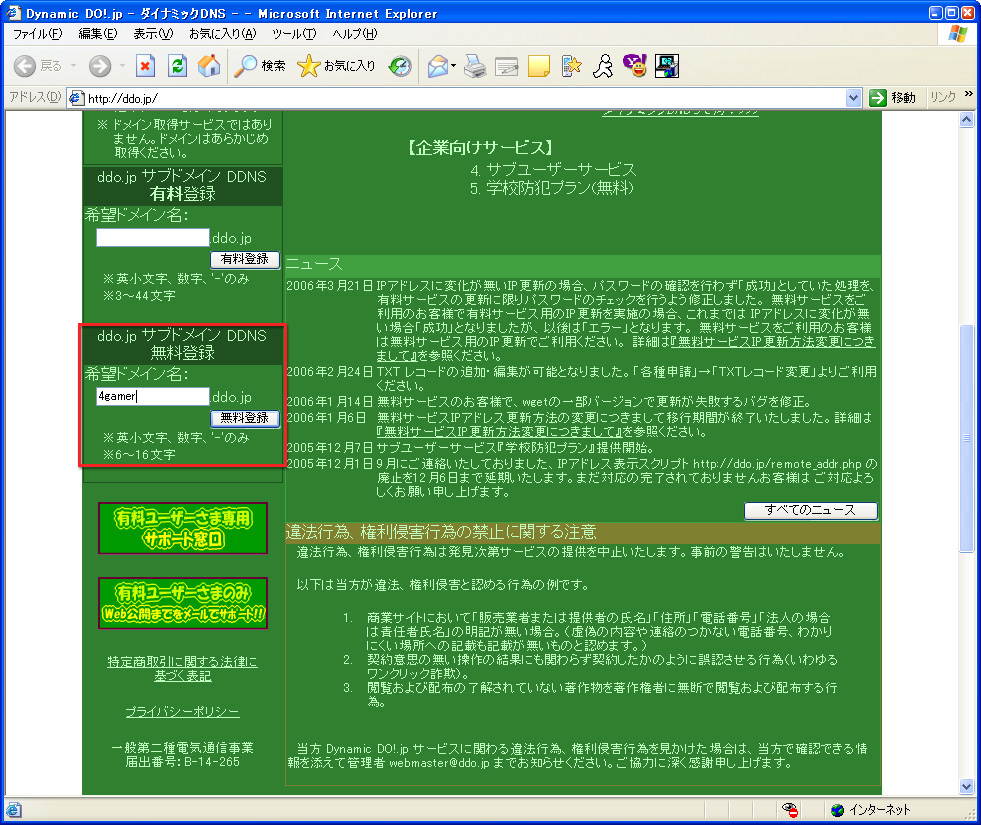
Task: Click the yellow note Discuss icon
Action: 539,66
